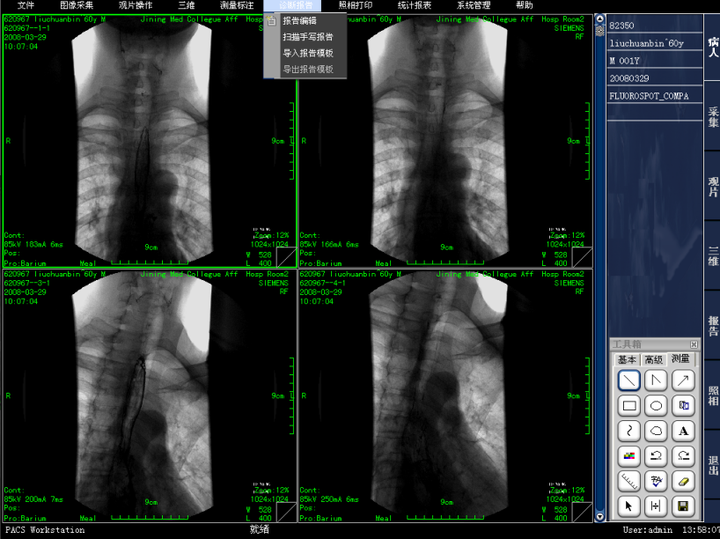Image resolution: width=720 pixels, height=539 pixels.
Task: Select the ruler calibration tool
Action: point(629,481)
